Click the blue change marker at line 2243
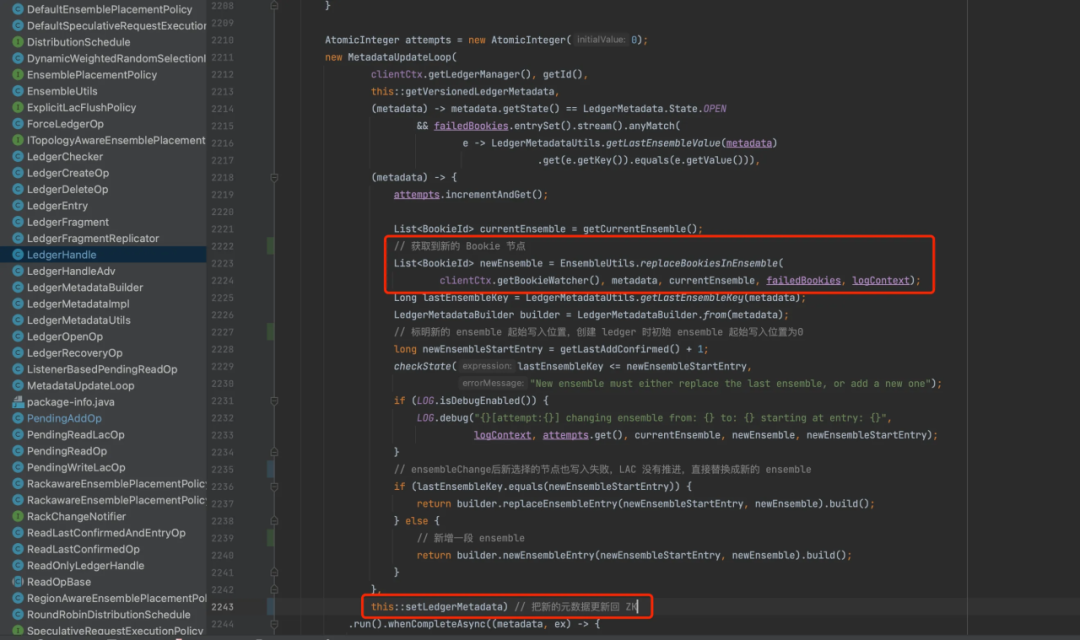 [x=270, y=607]
